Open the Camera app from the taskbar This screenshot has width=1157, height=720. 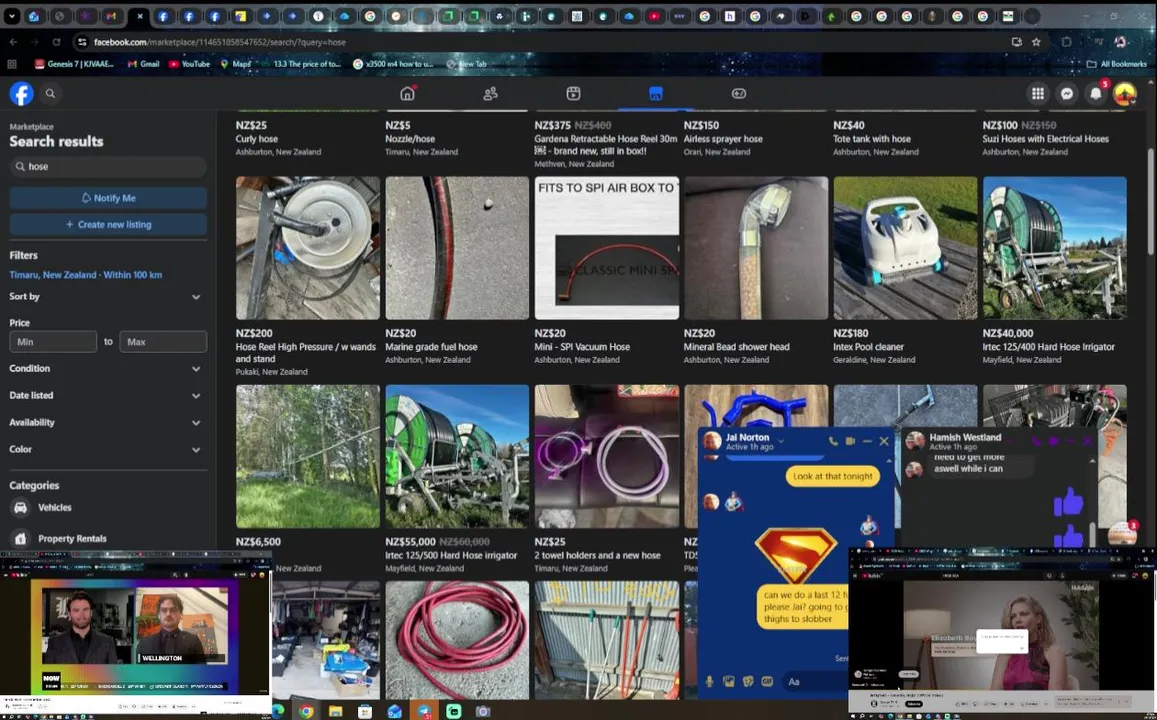[483, 711]
